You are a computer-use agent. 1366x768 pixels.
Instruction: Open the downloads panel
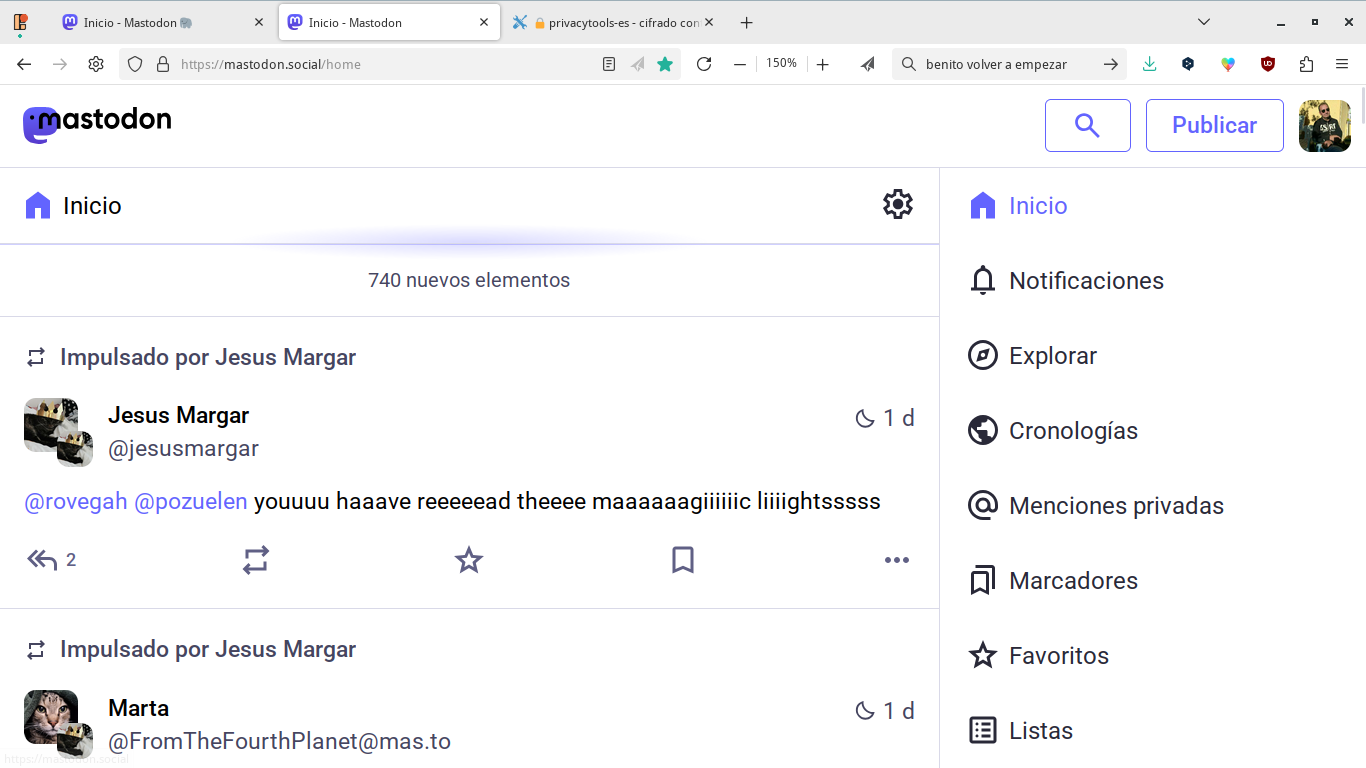[x=1149, y=64]
